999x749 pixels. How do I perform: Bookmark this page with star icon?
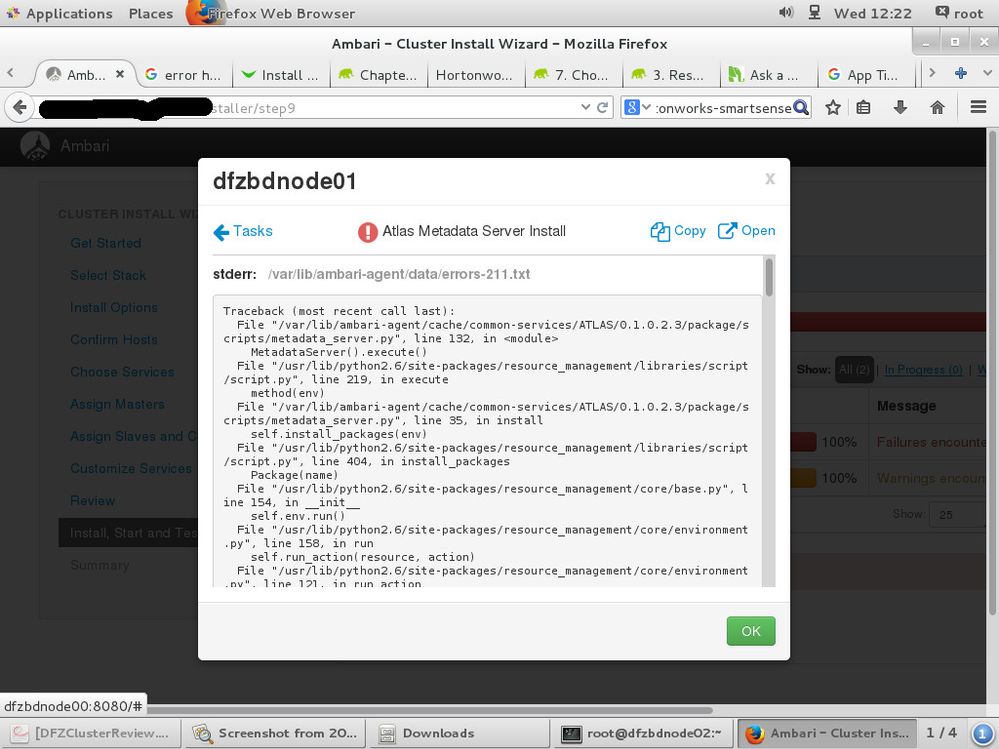point(832,108)
